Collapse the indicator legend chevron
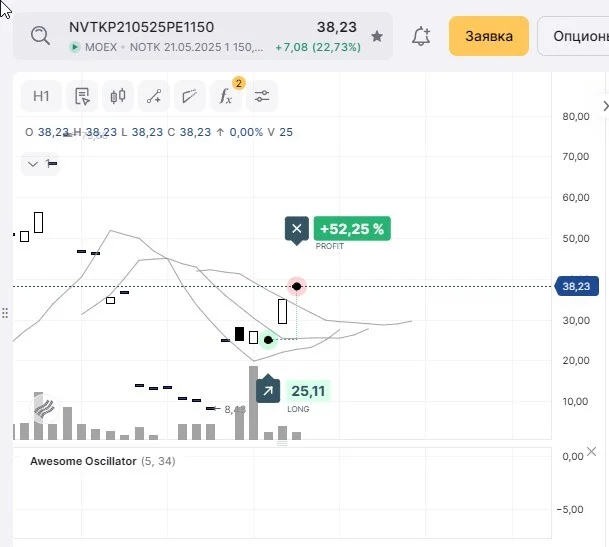The width and height of the screenshot is (609, 547). click(33, 164)
